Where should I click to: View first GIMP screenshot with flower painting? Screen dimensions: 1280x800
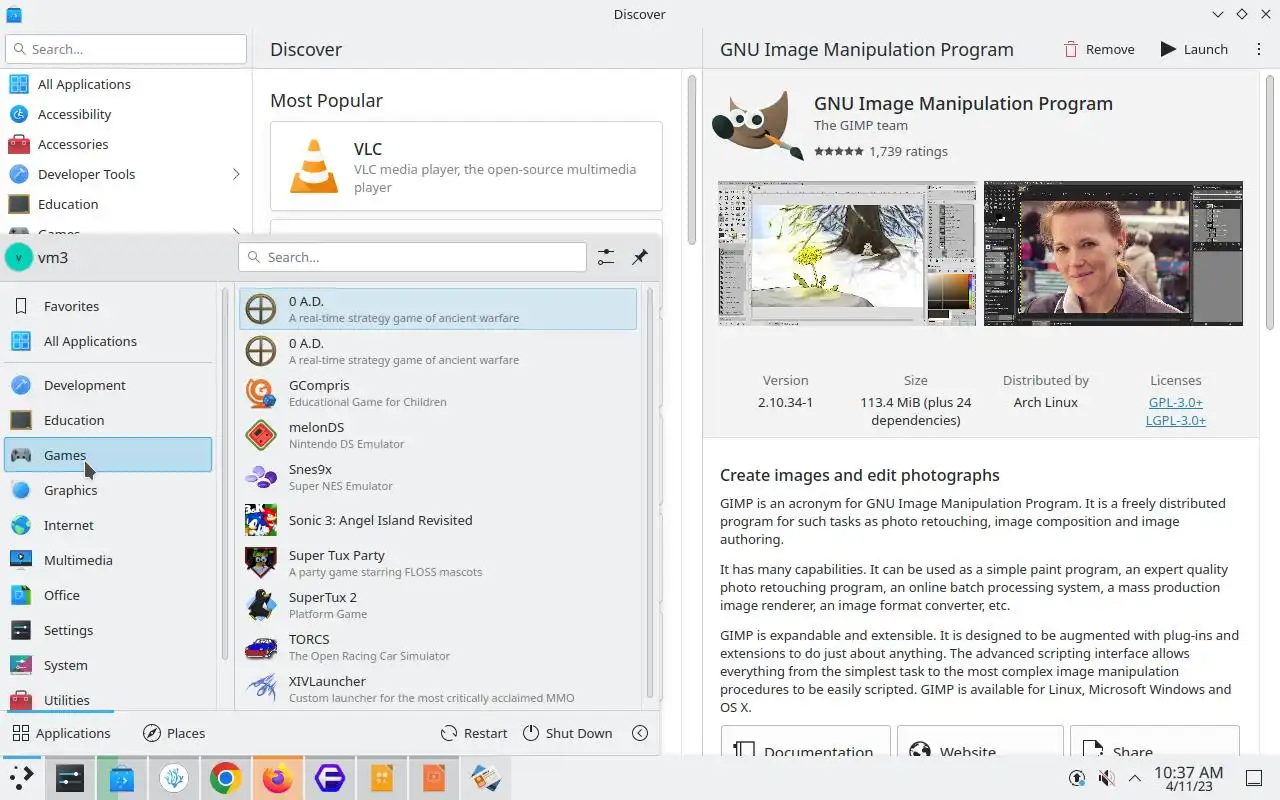847,253
